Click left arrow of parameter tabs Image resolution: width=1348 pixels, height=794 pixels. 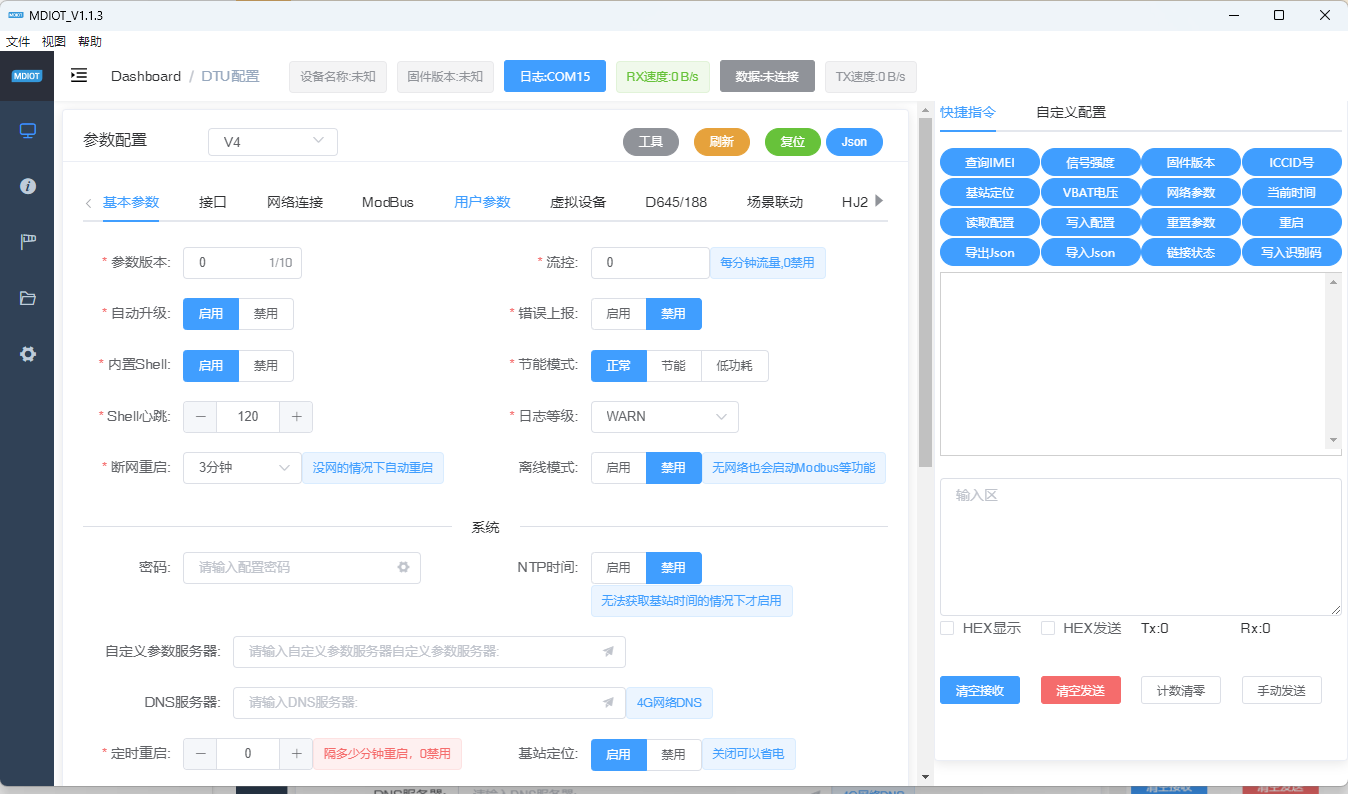pos(88,202)
